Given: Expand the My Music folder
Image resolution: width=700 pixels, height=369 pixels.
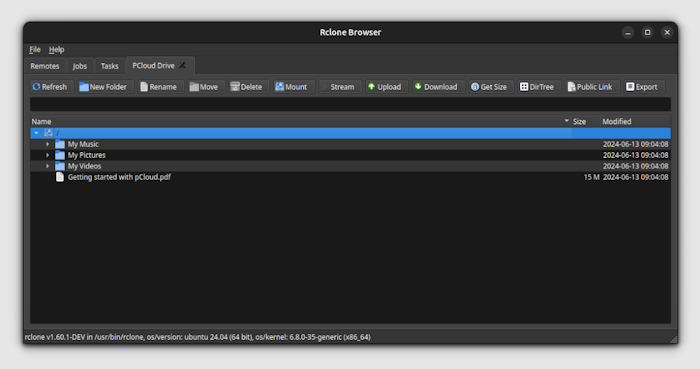Looking at the screenshot, I should tap(47, 144).
